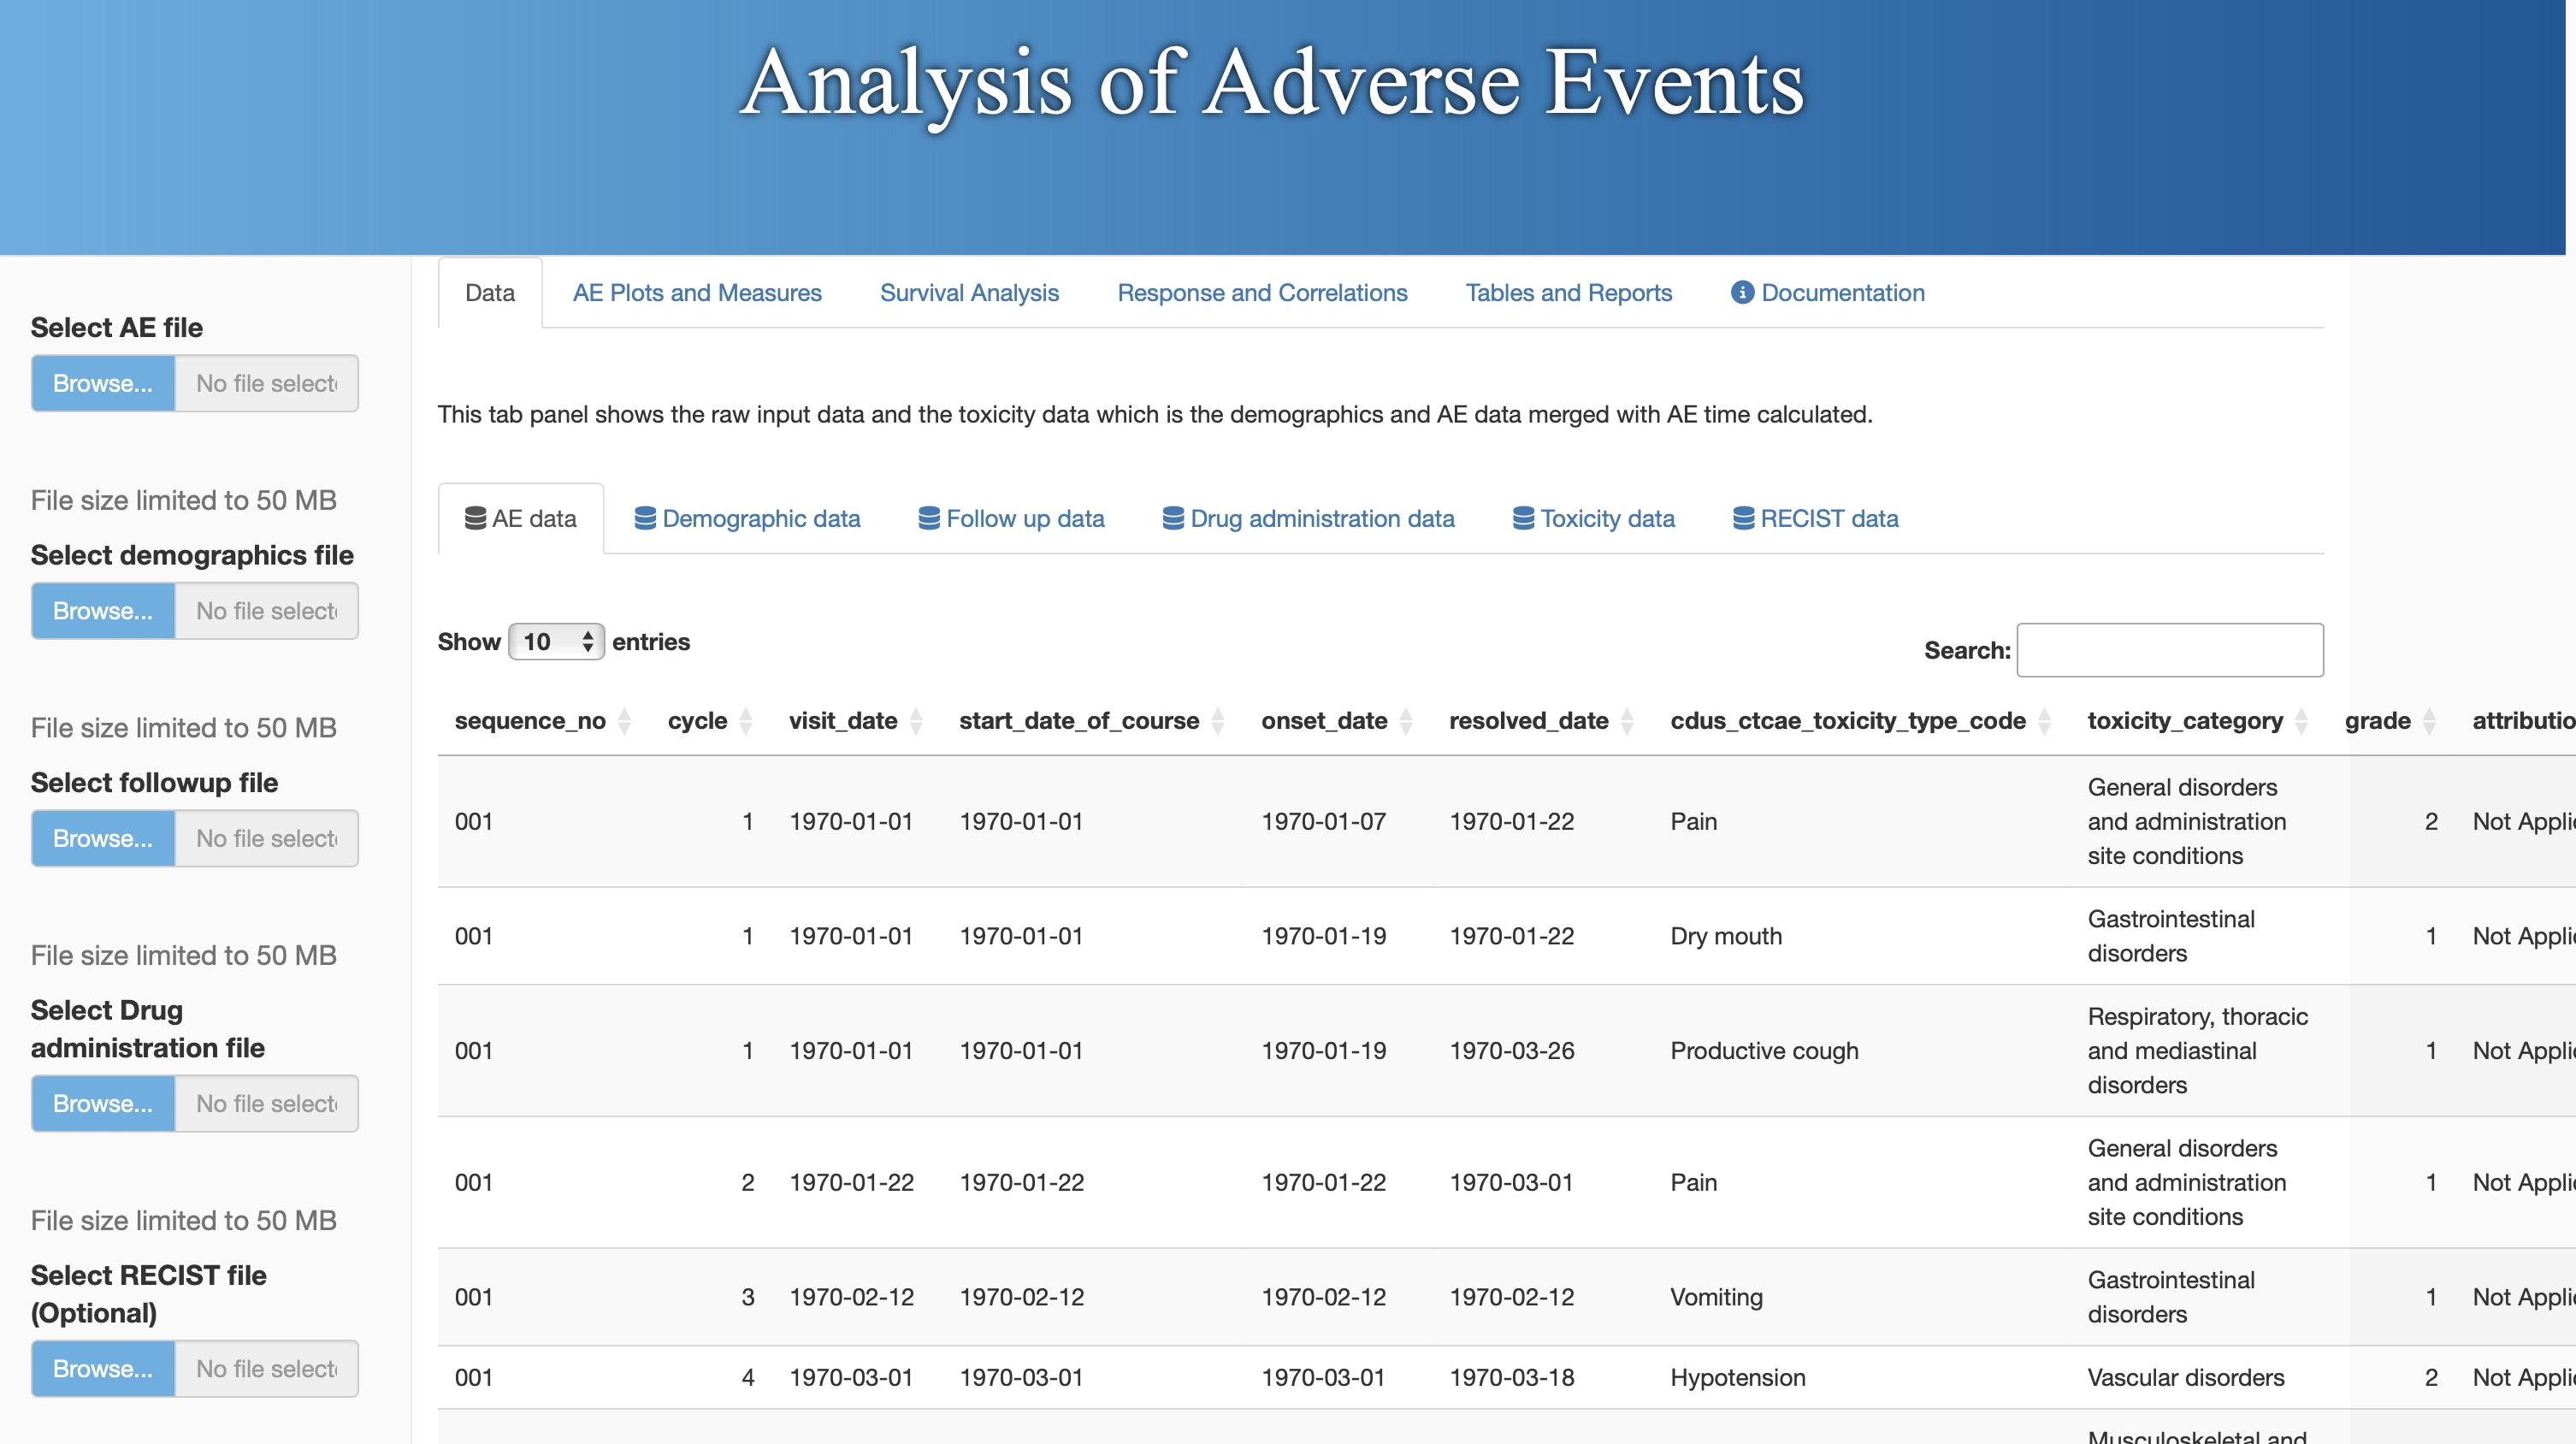Open the Tables and Reports tab
Image resolution: width=2576 pixels, height=1444 pixels.
point(1568,292)
